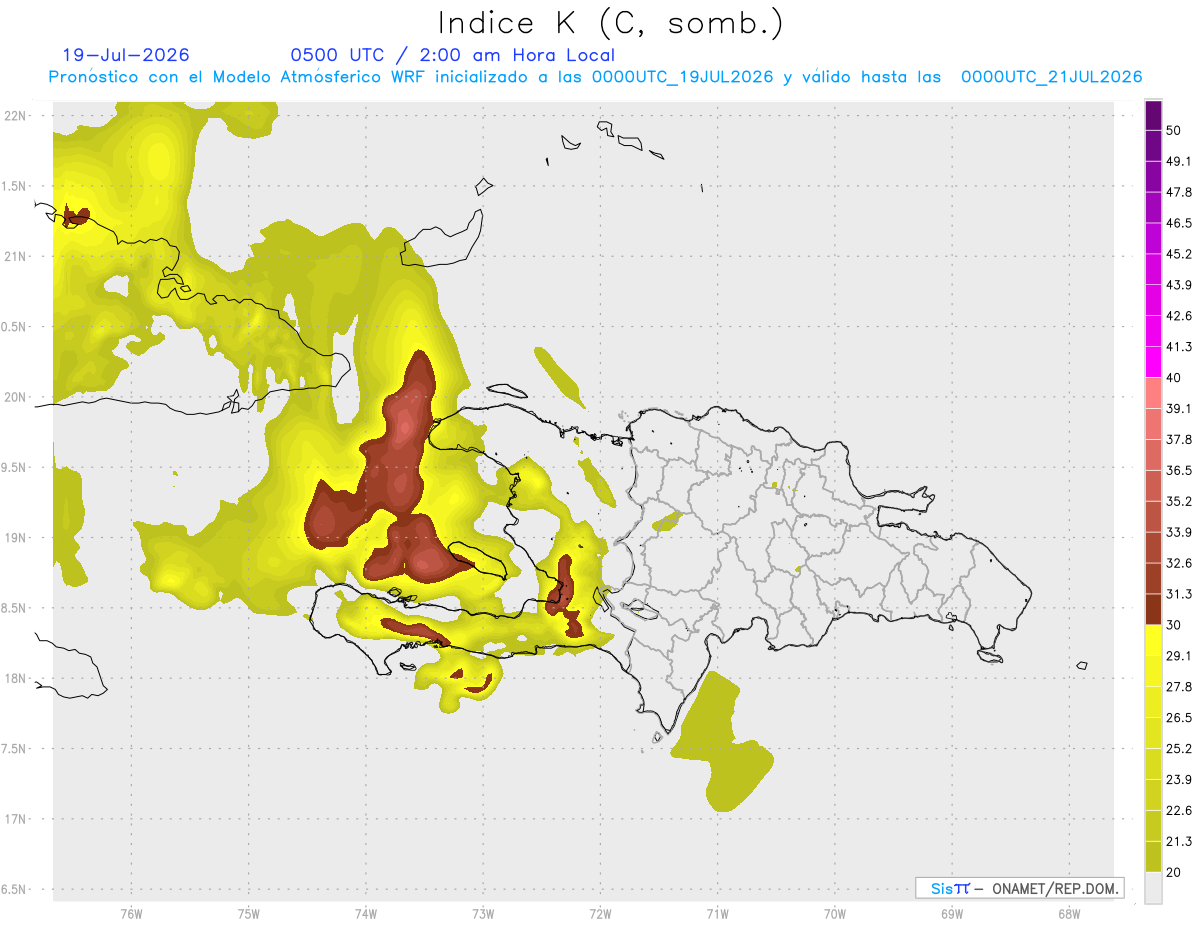Image resolution: width=1200 pixels, height=927 pixels.
Task: Click the color scale label "36.5"
Action: [1180, 470]
